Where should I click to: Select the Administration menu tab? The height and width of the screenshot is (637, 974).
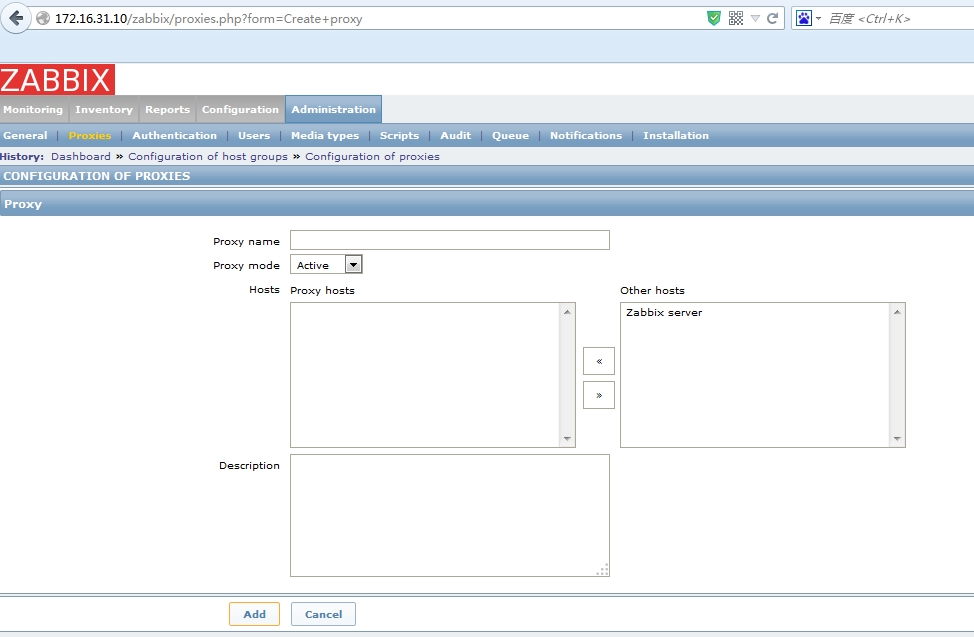click(334, 109)
